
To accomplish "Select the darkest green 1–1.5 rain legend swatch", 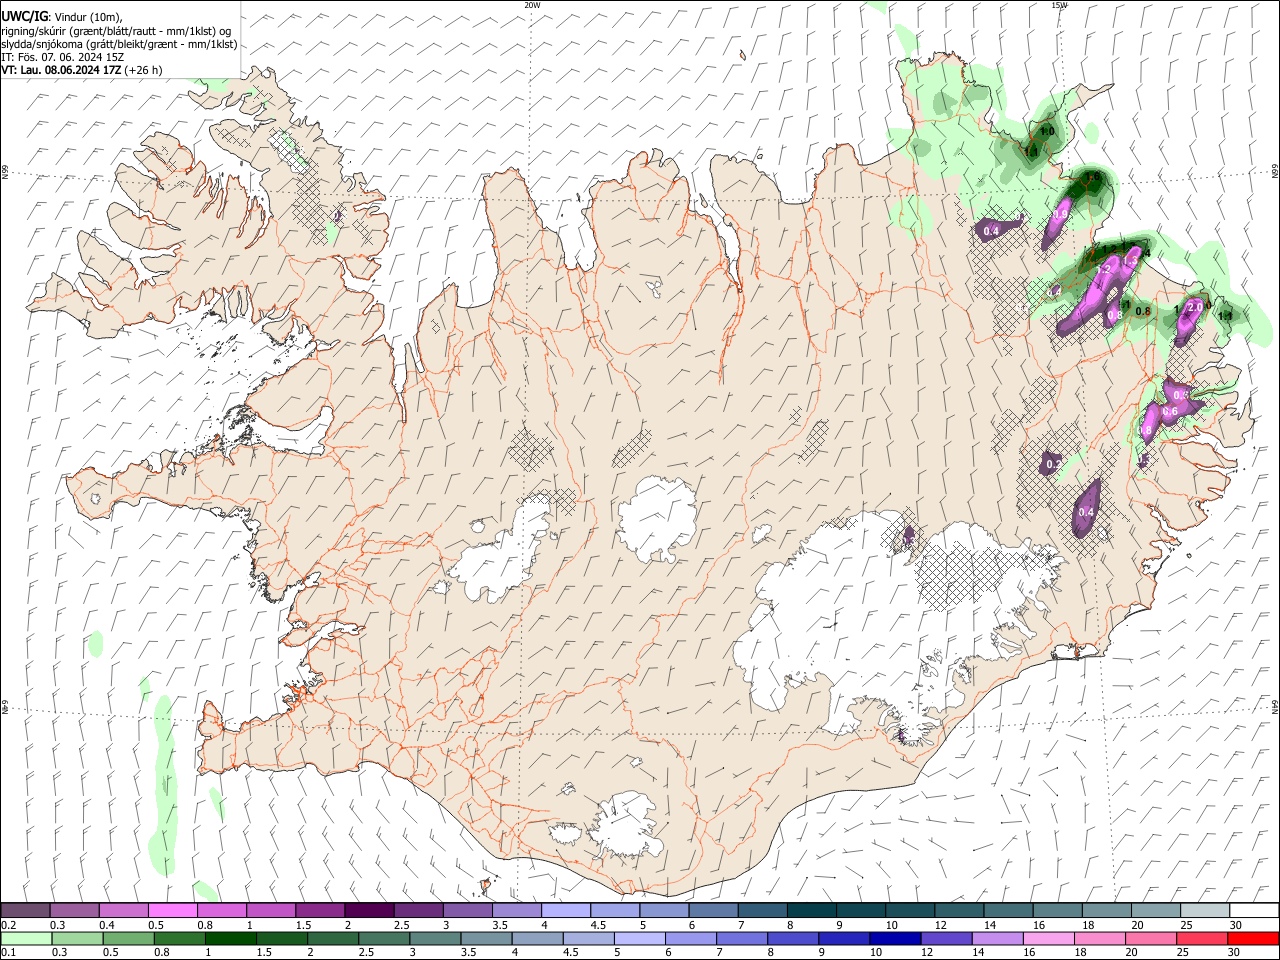I will tap(230, 938).
